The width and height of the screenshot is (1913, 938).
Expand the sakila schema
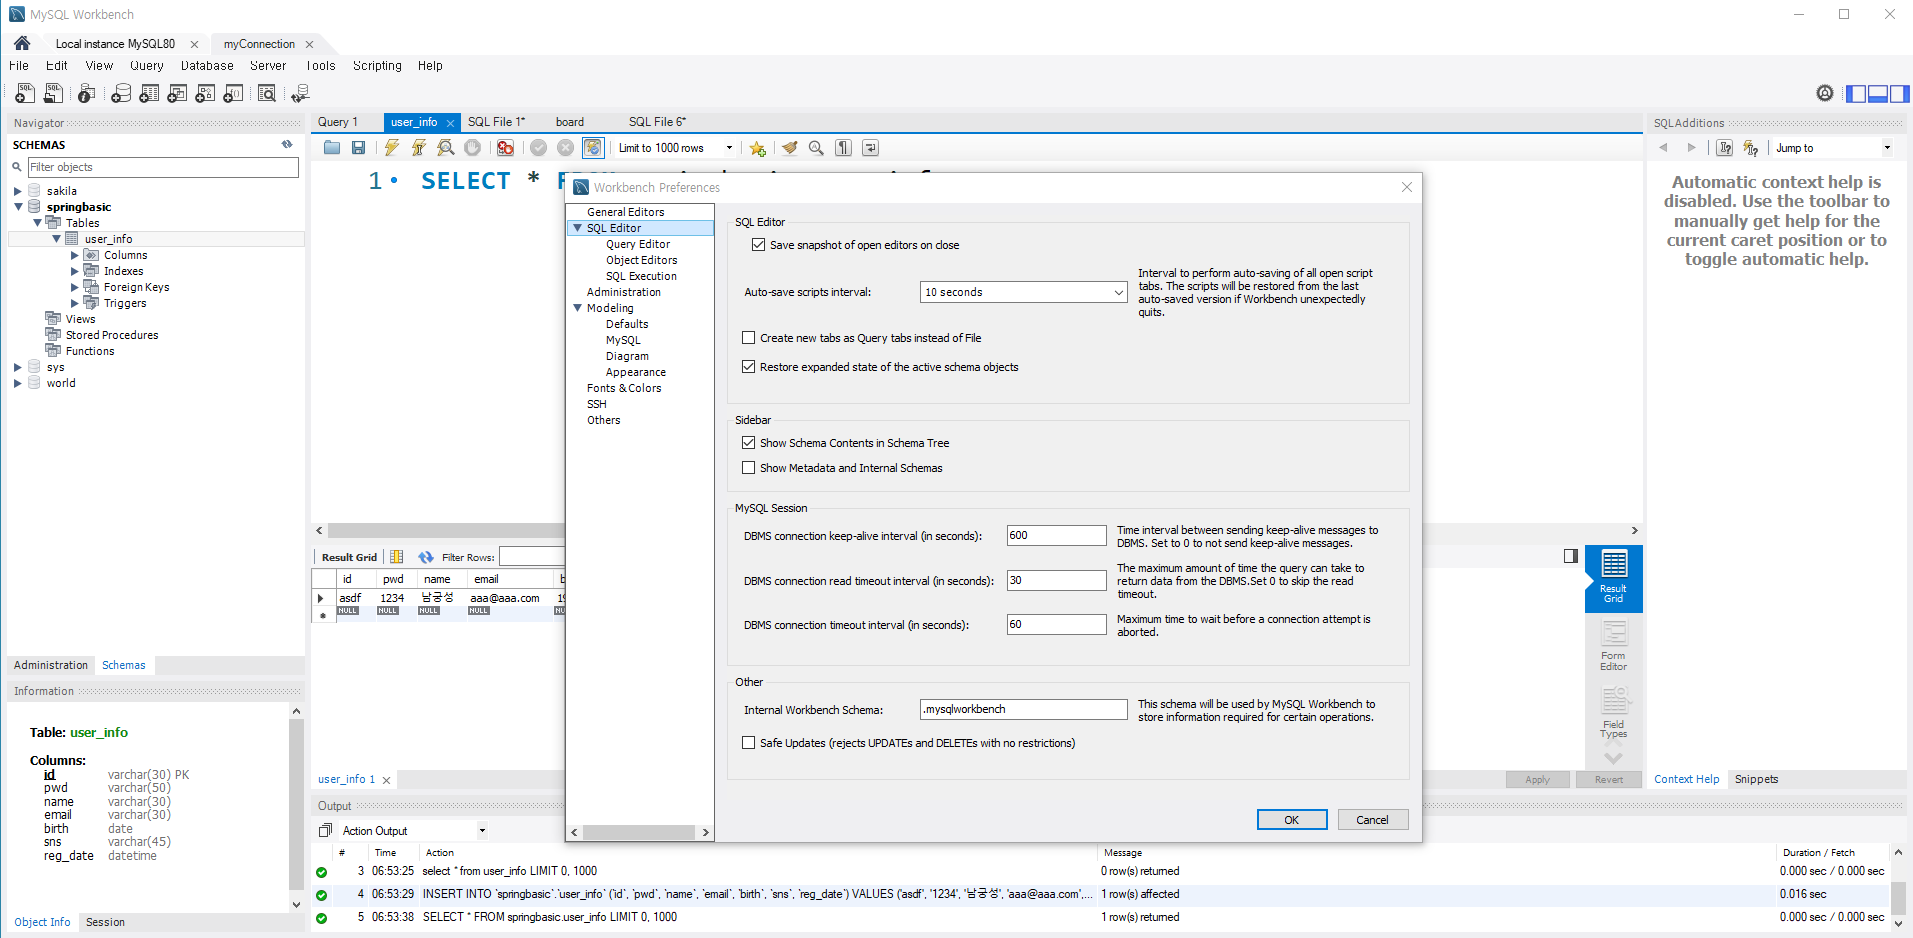pos(17,191)
